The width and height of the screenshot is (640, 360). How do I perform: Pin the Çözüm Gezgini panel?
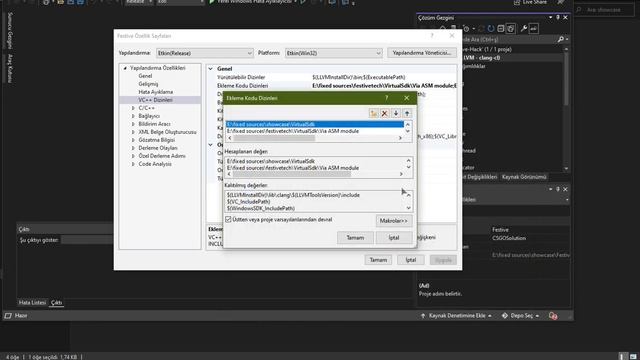pos(558,18)
